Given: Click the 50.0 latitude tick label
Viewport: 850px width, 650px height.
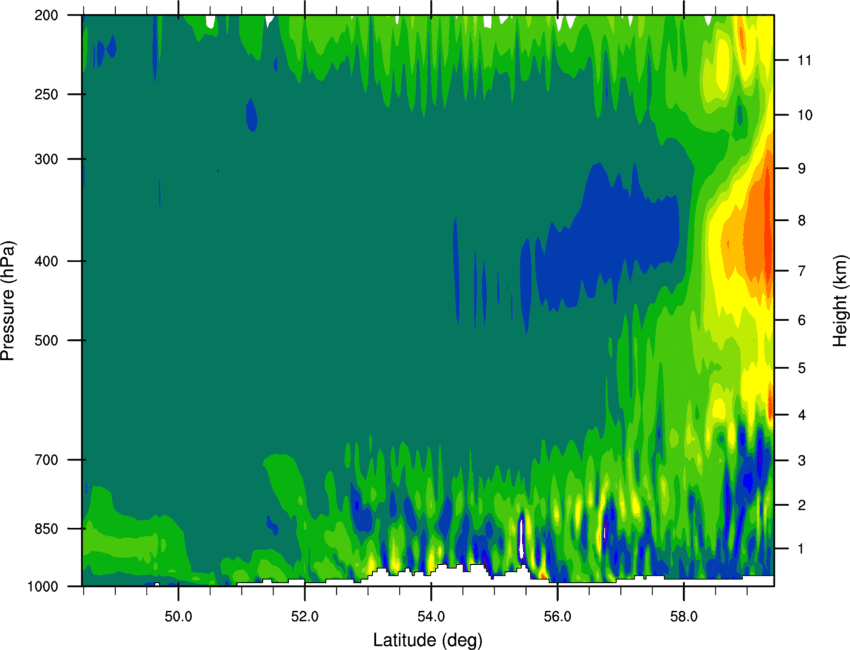Looking at the screenshot, I should pos(178,617).
